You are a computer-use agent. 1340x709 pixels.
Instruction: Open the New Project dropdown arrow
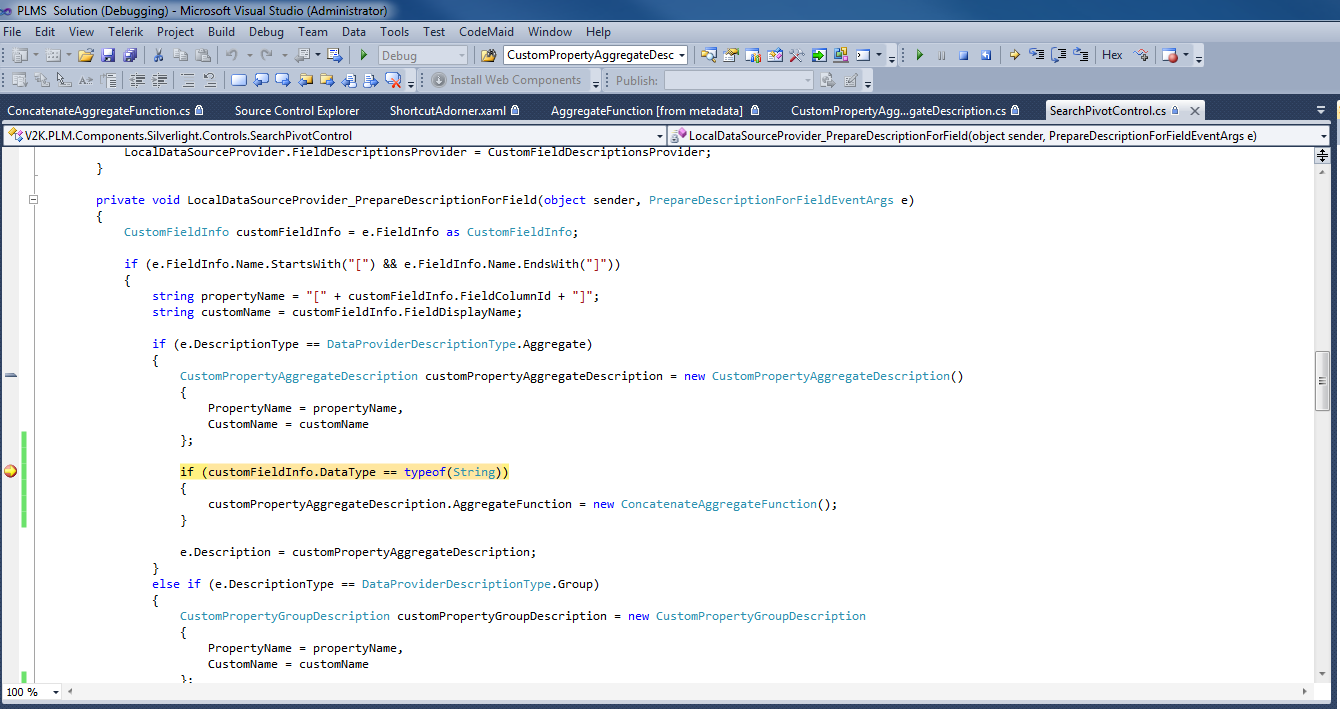[x=35, y=55]
